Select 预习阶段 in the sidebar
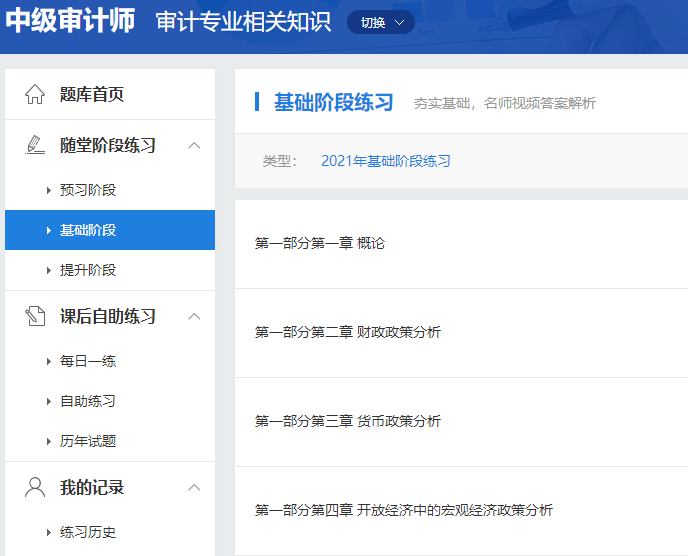 [x=88, y=190]
